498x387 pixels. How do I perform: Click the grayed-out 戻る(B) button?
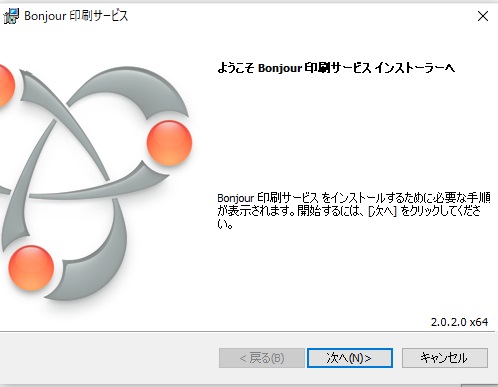[262, 358]
